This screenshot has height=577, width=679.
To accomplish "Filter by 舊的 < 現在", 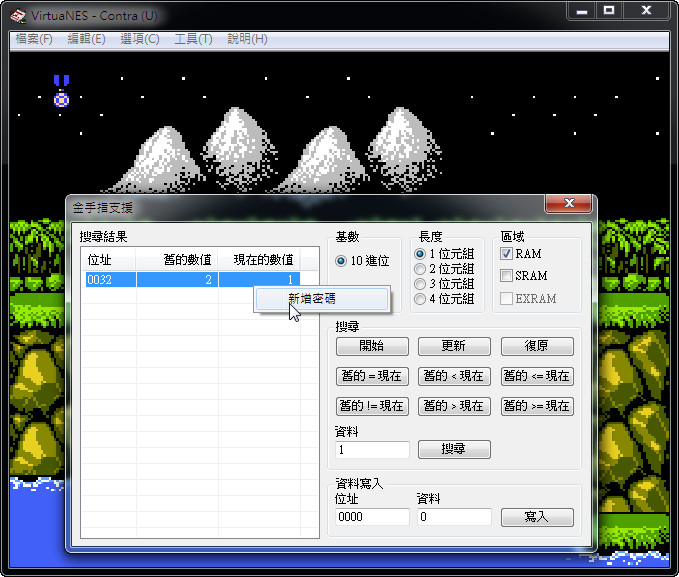I will pos(454,376).
